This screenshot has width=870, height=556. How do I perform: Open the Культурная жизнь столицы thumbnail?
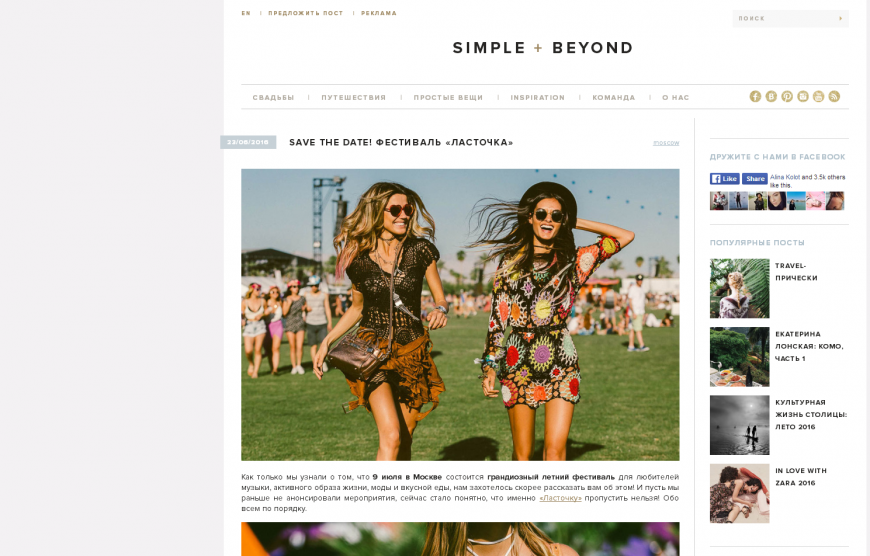click(x=740, y=425)
